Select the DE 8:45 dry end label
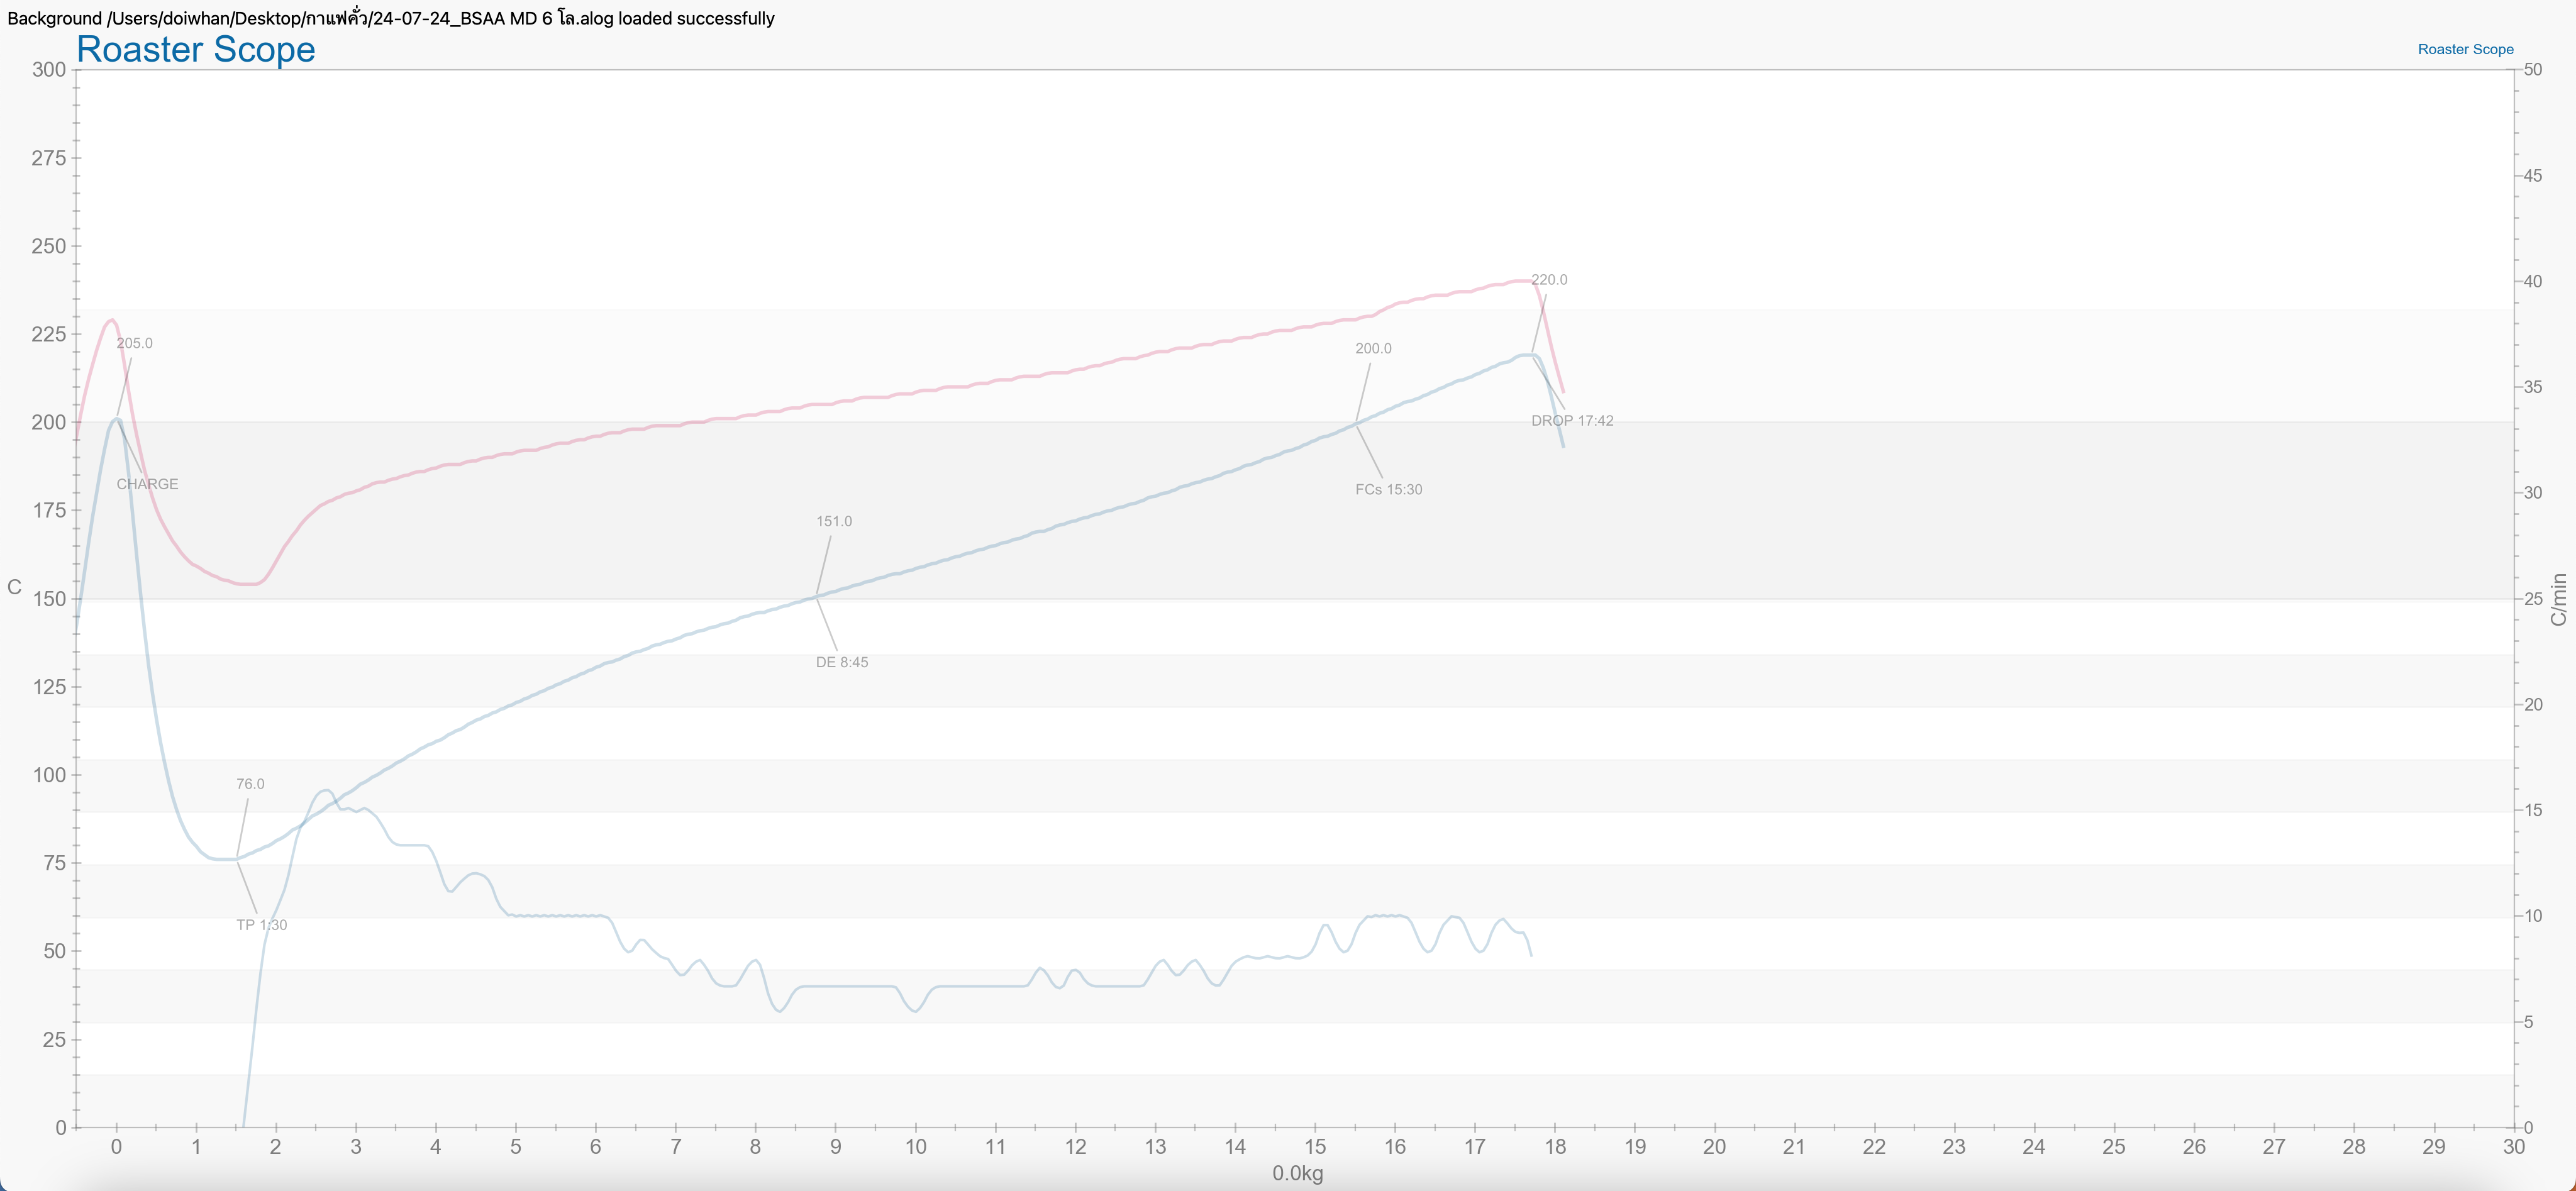 pyautogui.click(x=842, y=662)
